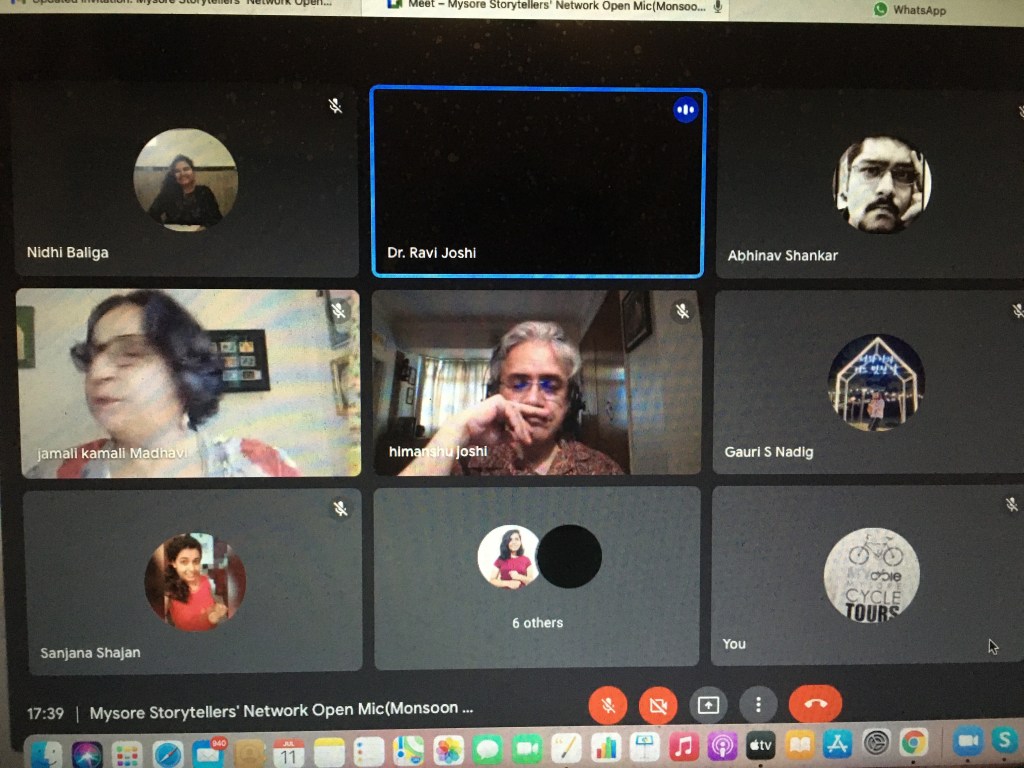Click the muted mic icon on himanshu joshi's tile
Viewport: 1024px width, 768px height.
tap(682, 312)
